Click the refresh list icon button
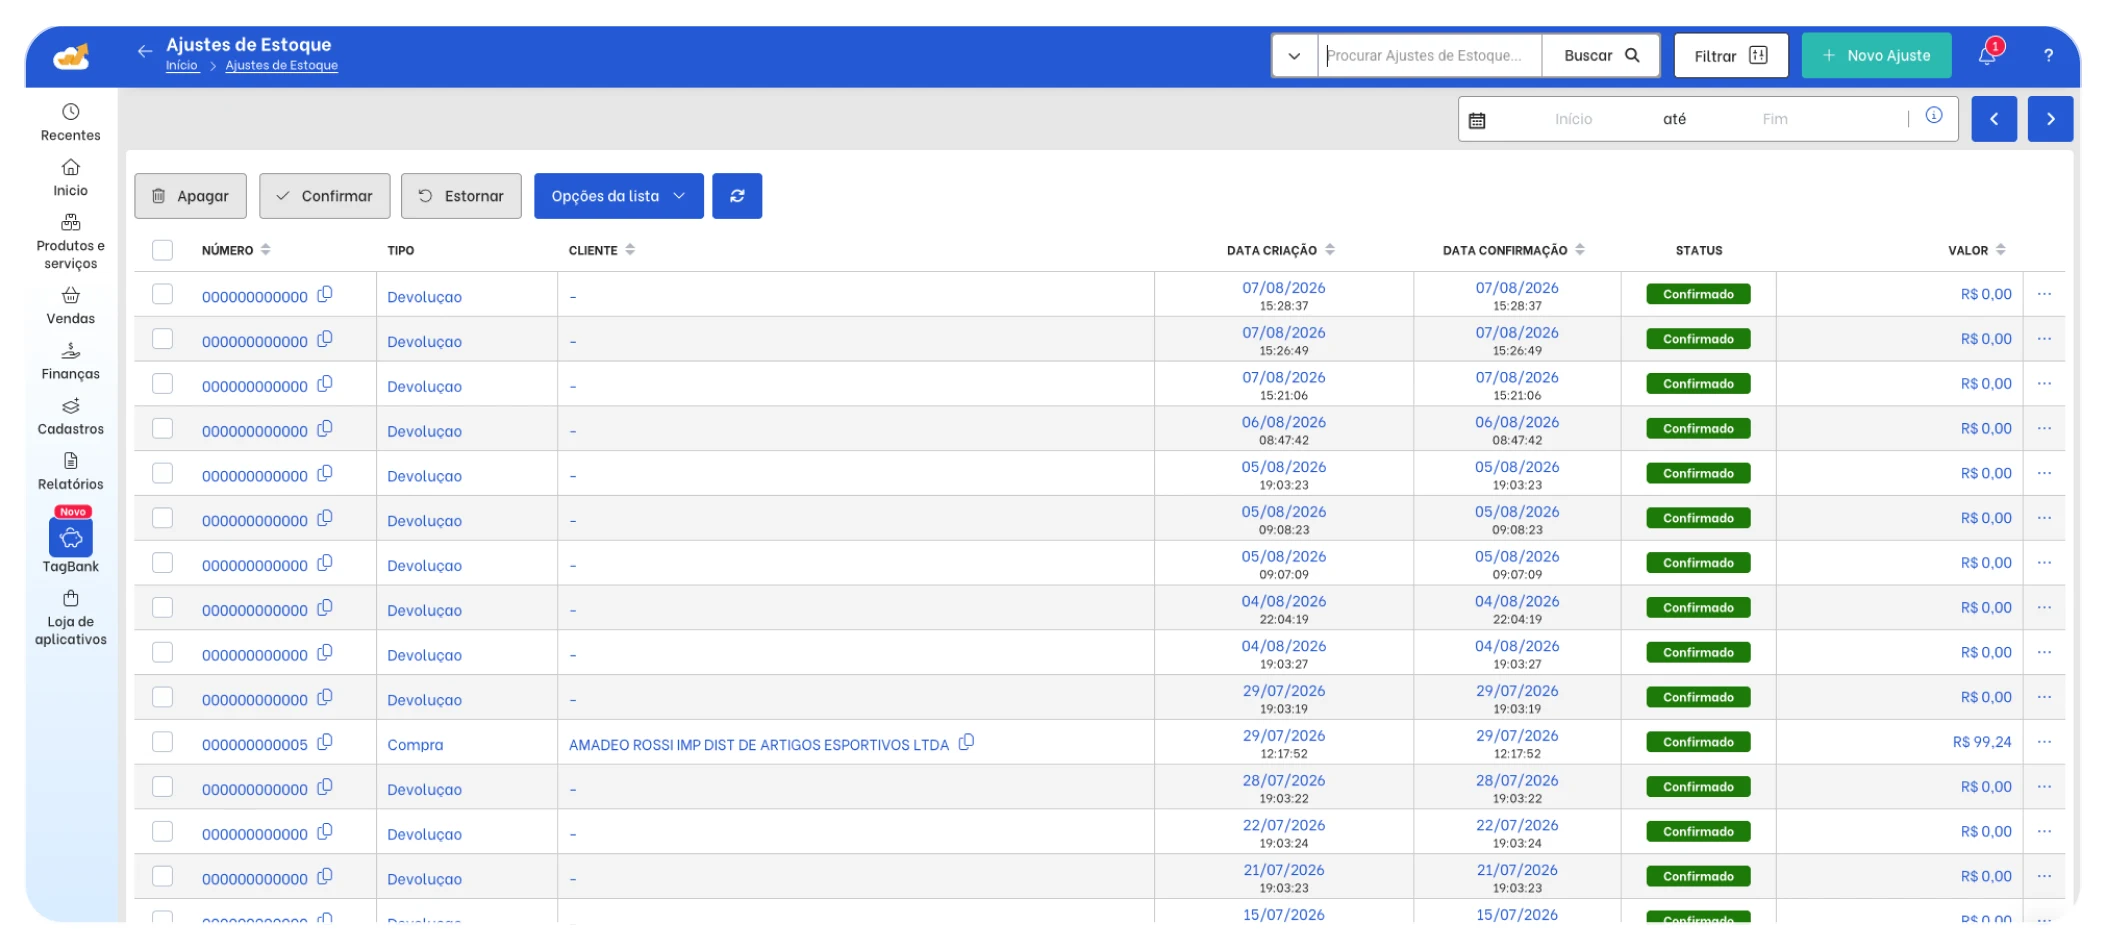Screen dimensions: 2106x946 click(x=737, y=196)
